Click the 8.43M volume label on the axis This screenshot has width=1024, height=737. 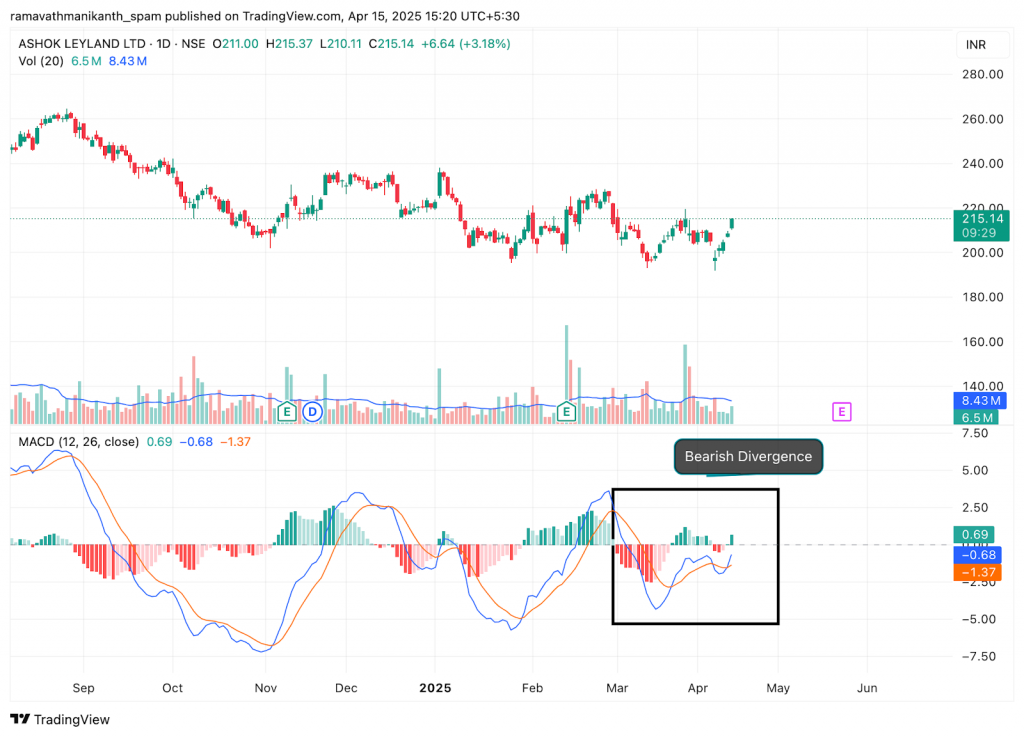pos(979,400)
